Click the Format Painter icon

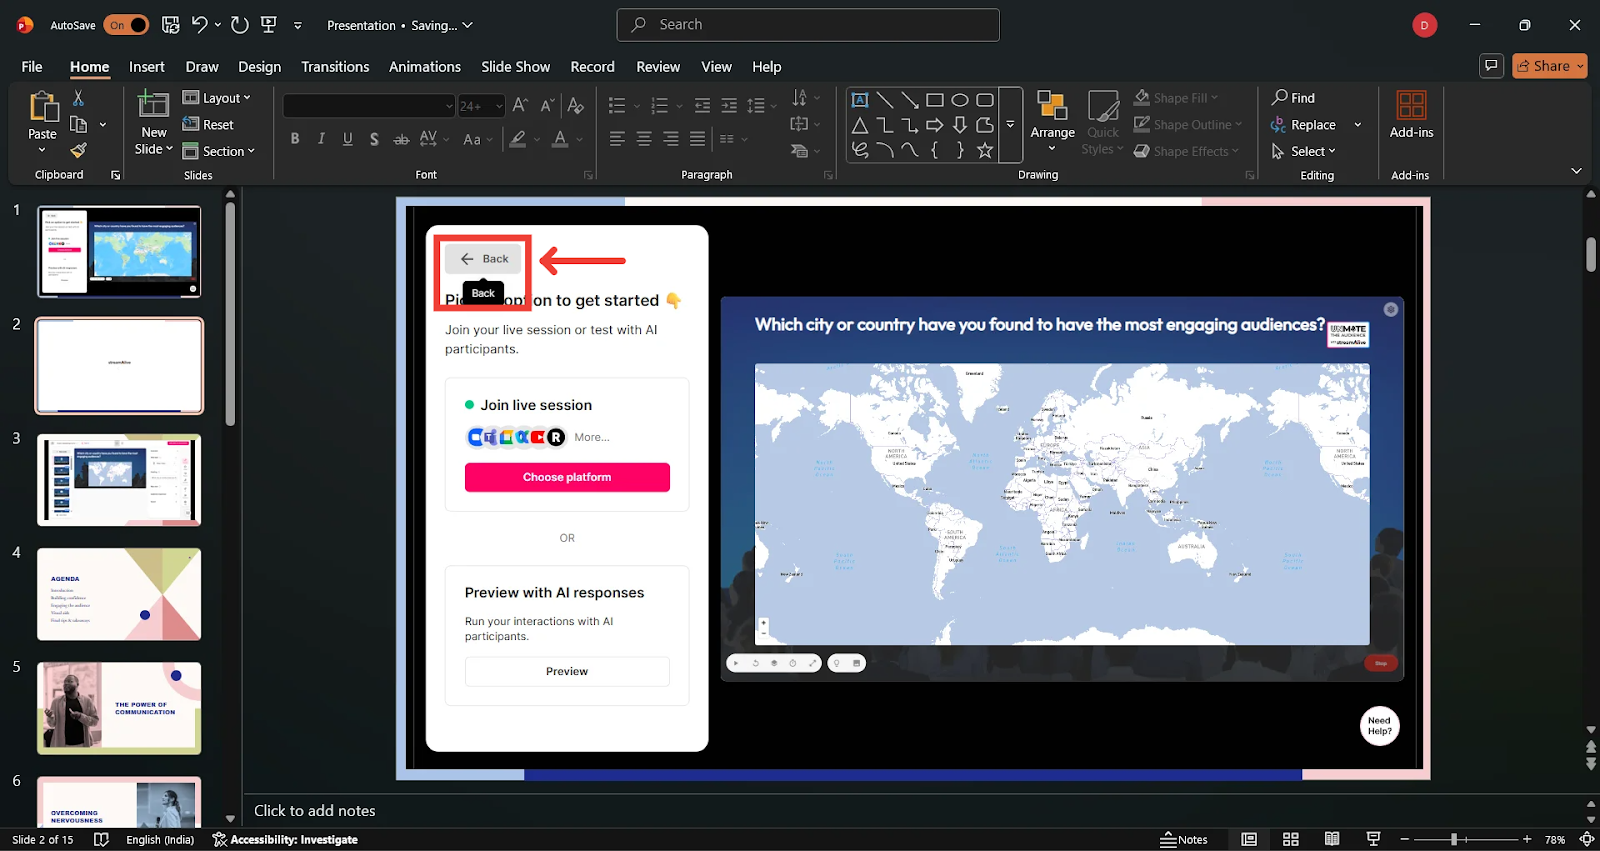tap(78, 151)
